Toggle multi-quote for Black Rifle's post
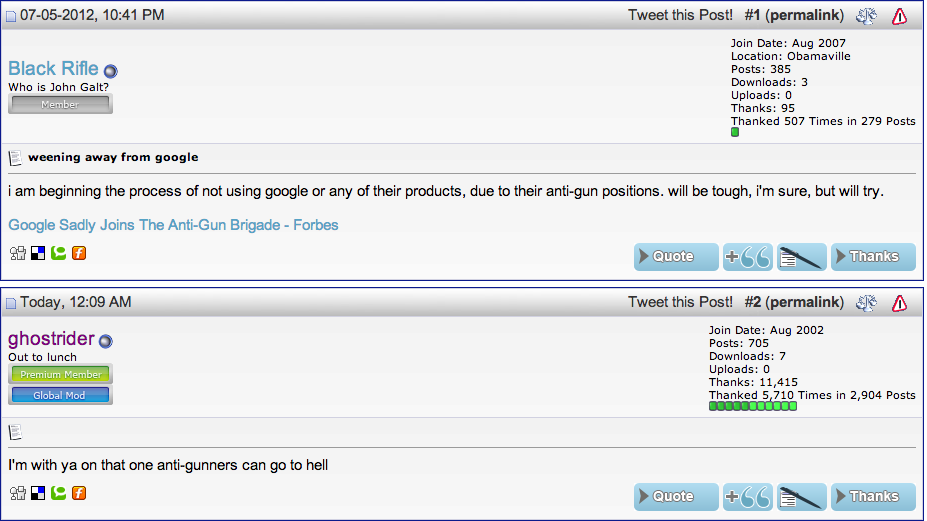 [x=747, y=257]
